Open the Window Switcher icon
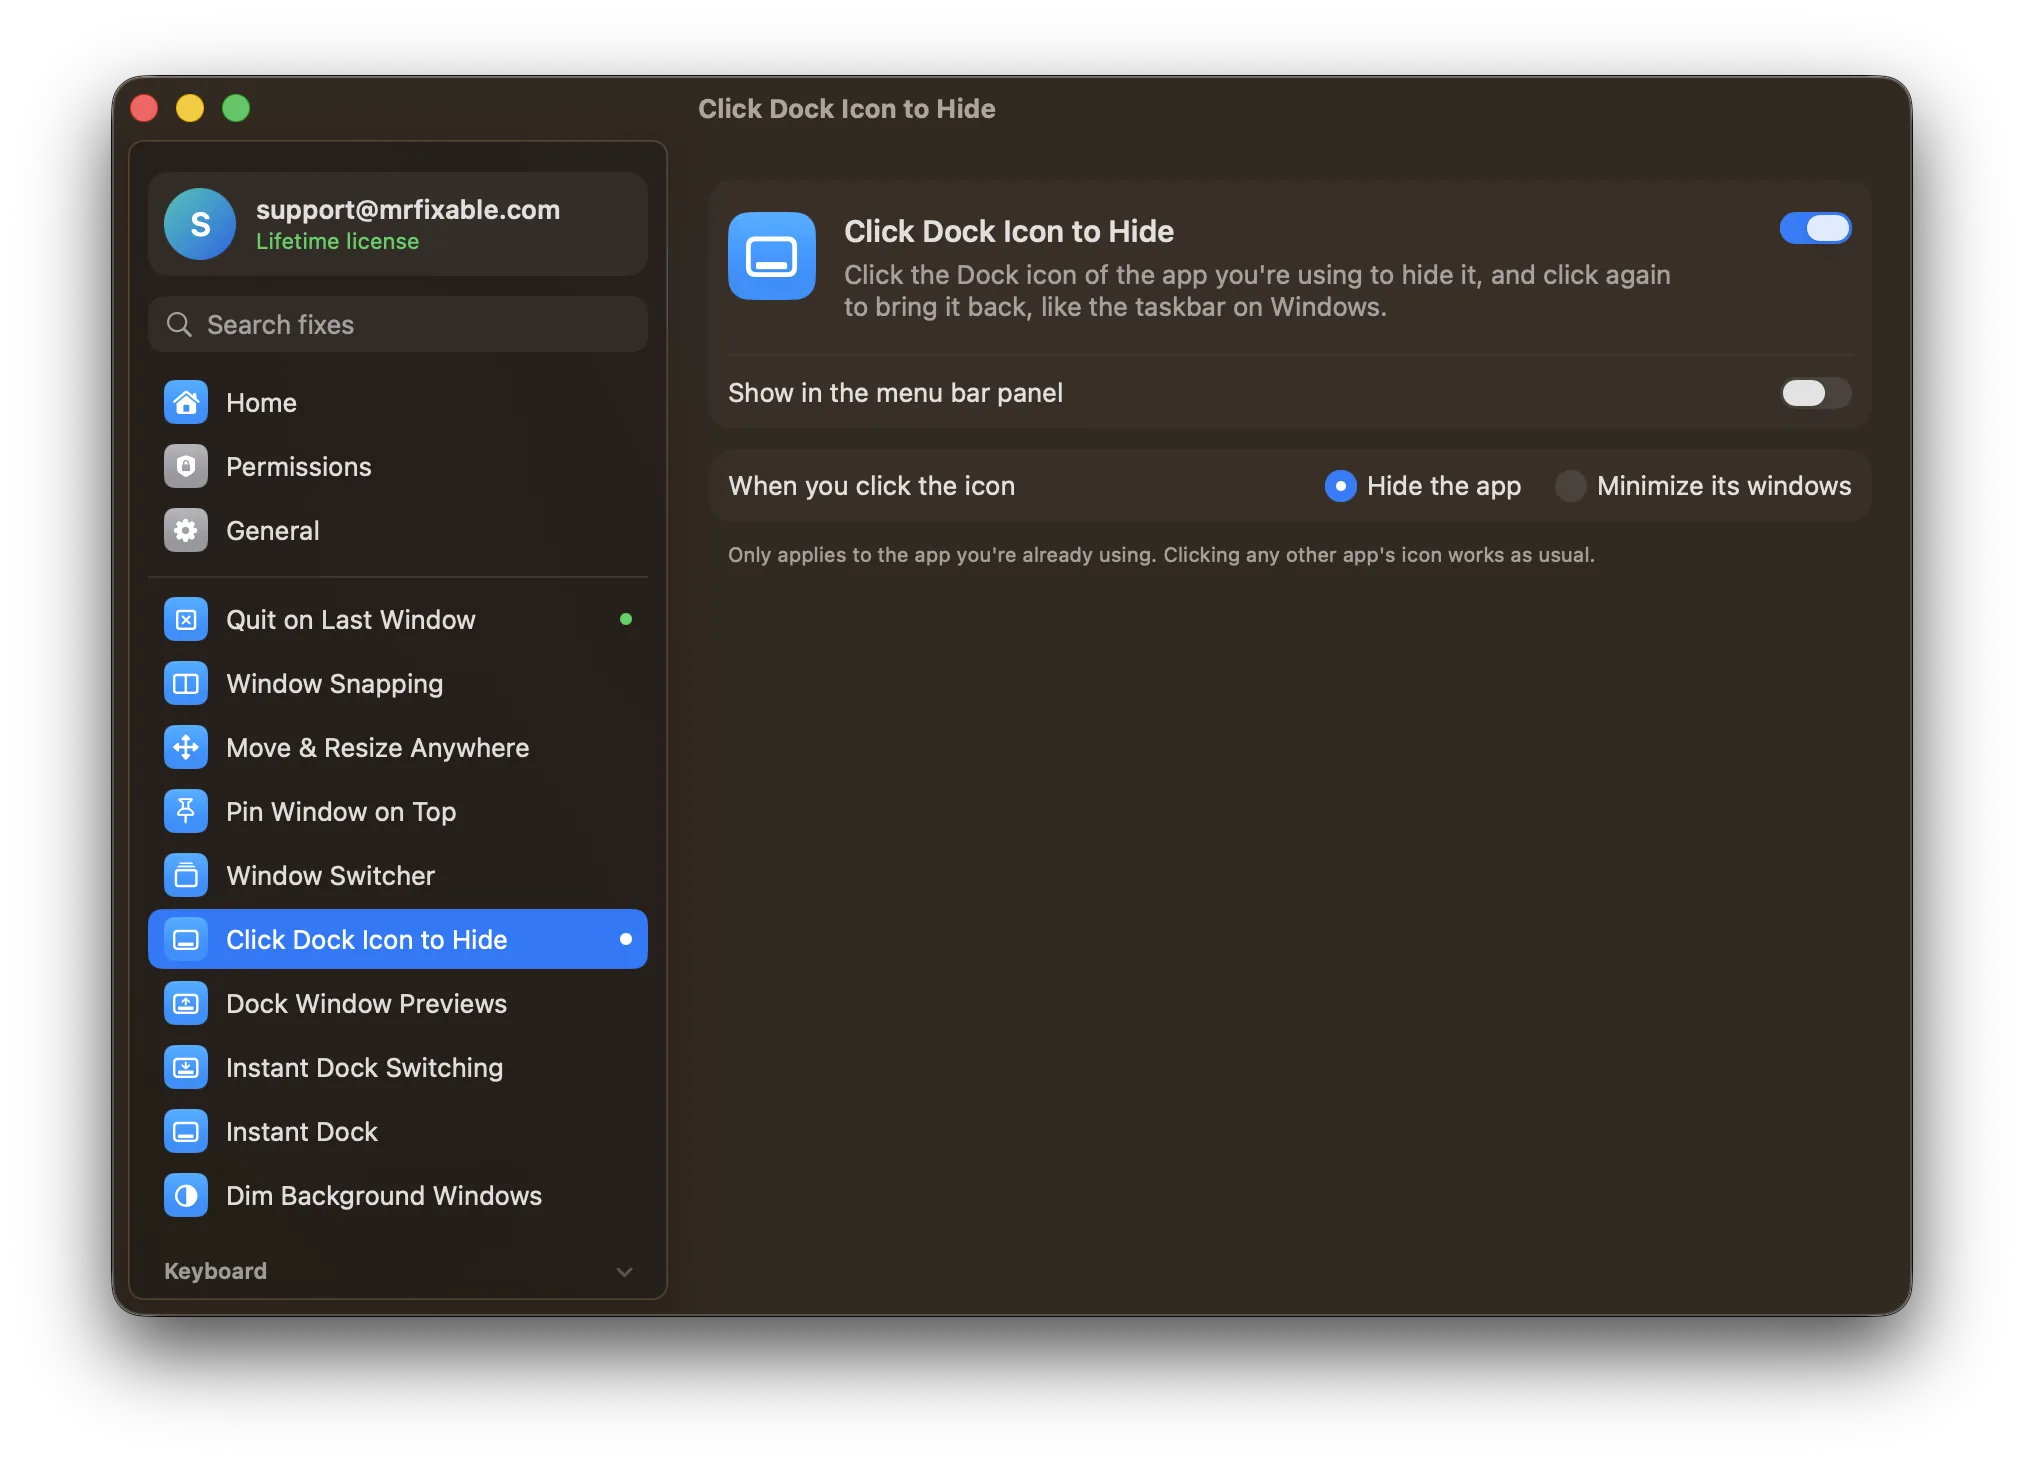This screenshot has height=1464, width=2024. click(186, 876)
